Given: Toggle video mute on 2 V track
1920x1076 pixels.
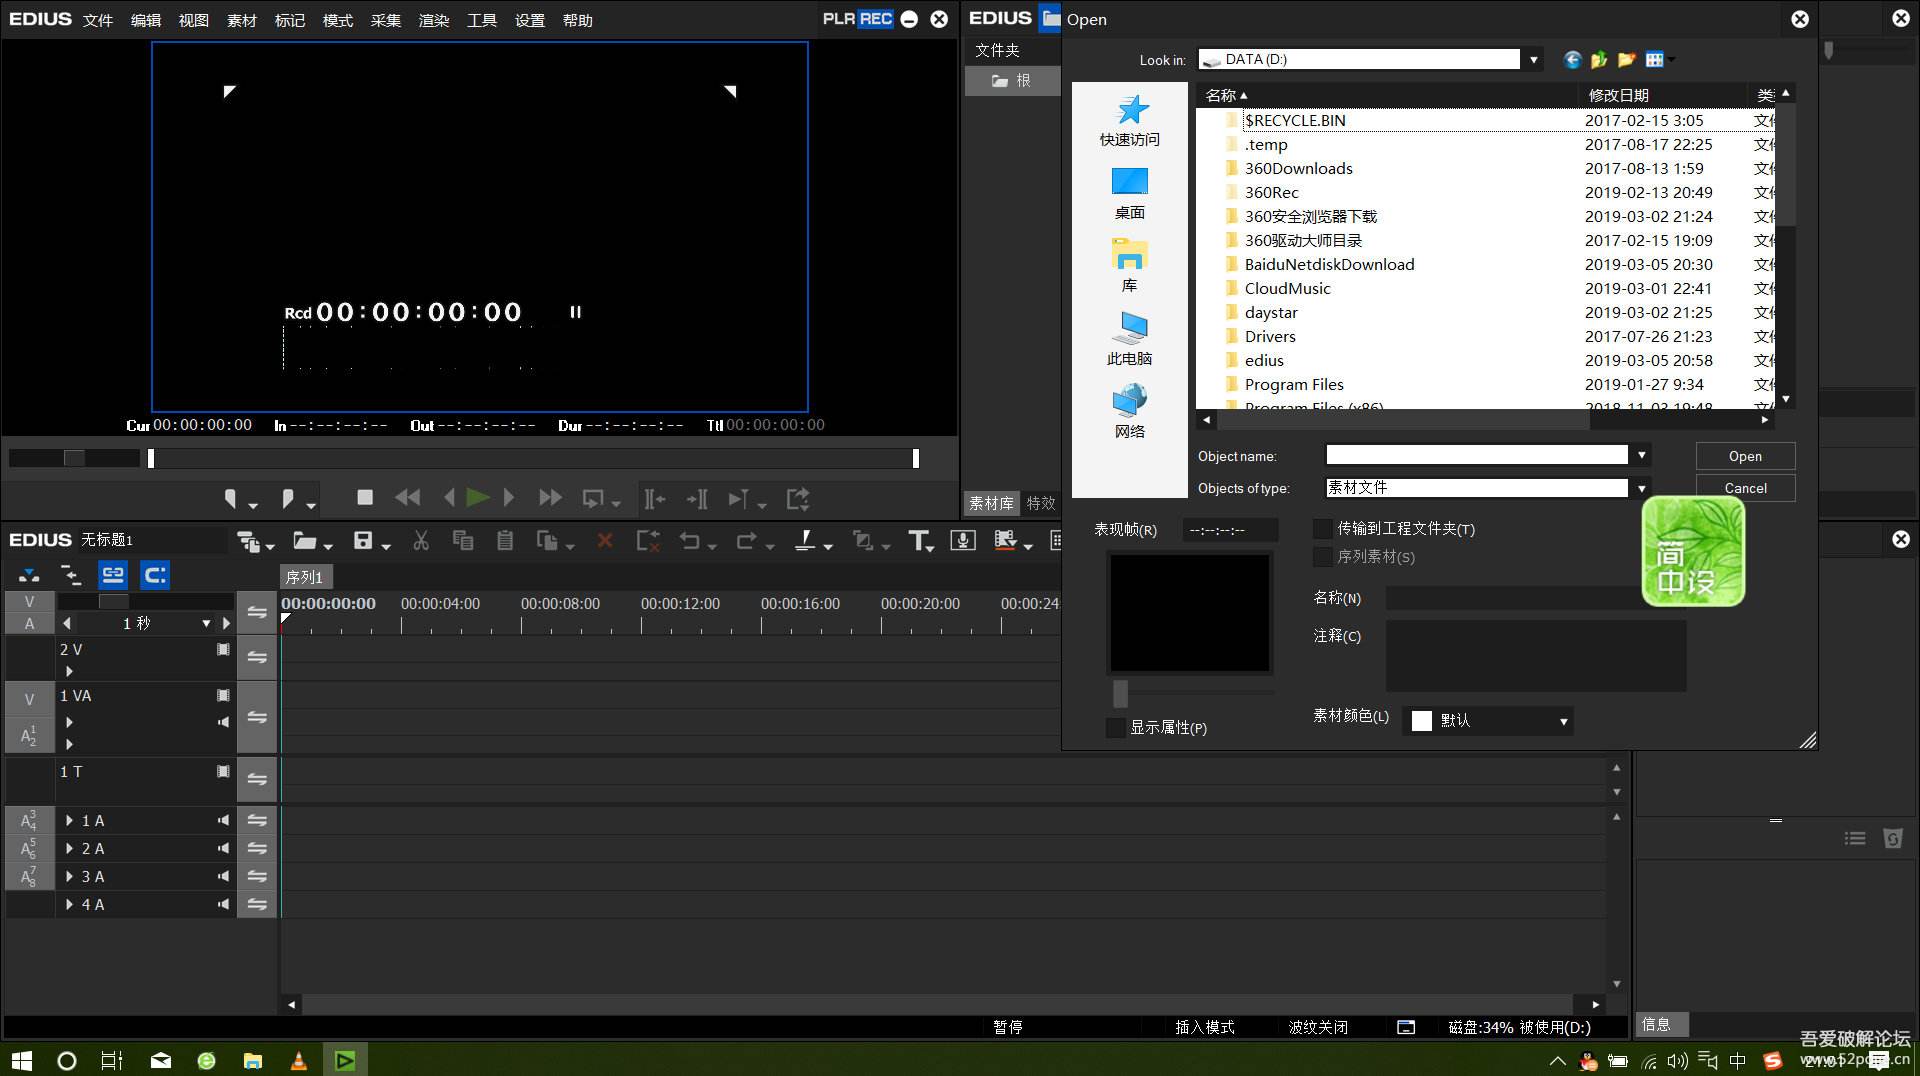Looking at the screenshot, I should [223, 650].
